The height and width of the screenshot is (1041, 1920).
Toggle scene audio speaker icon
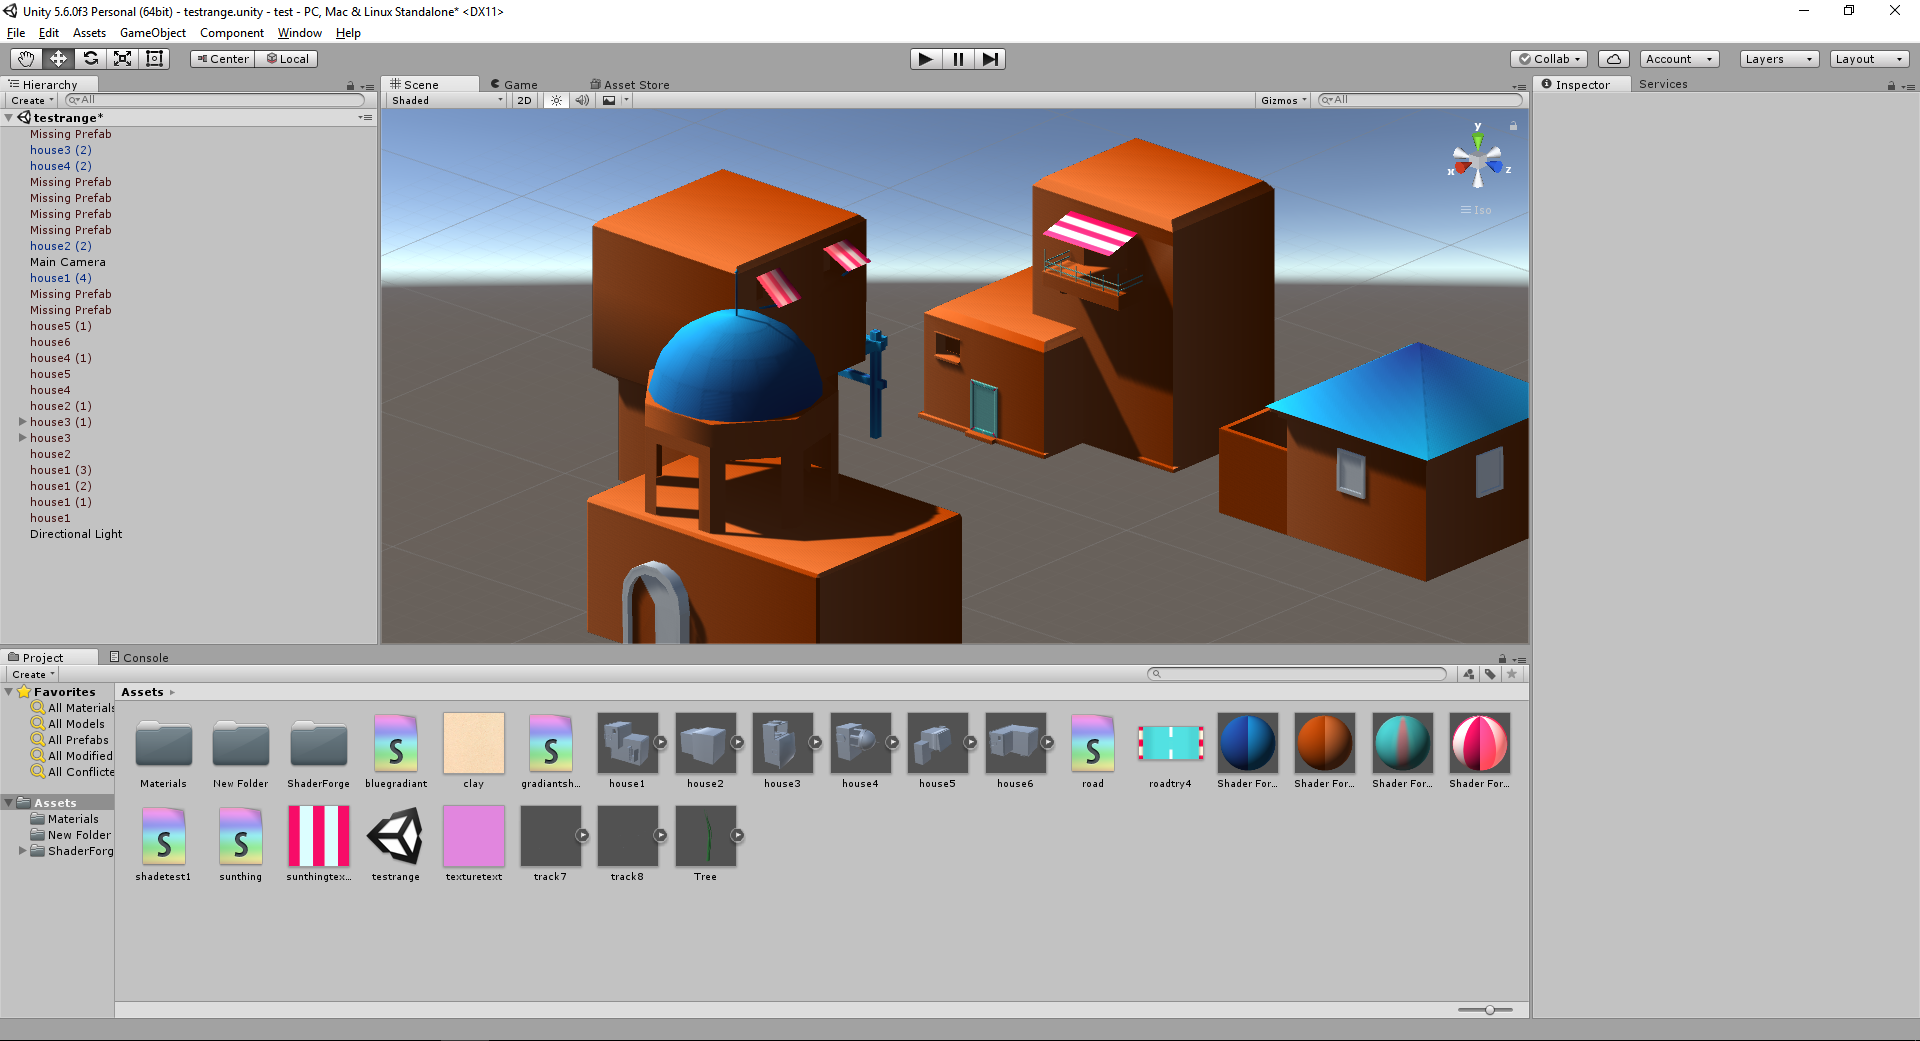pyautogui.click(x=582, y=100)
